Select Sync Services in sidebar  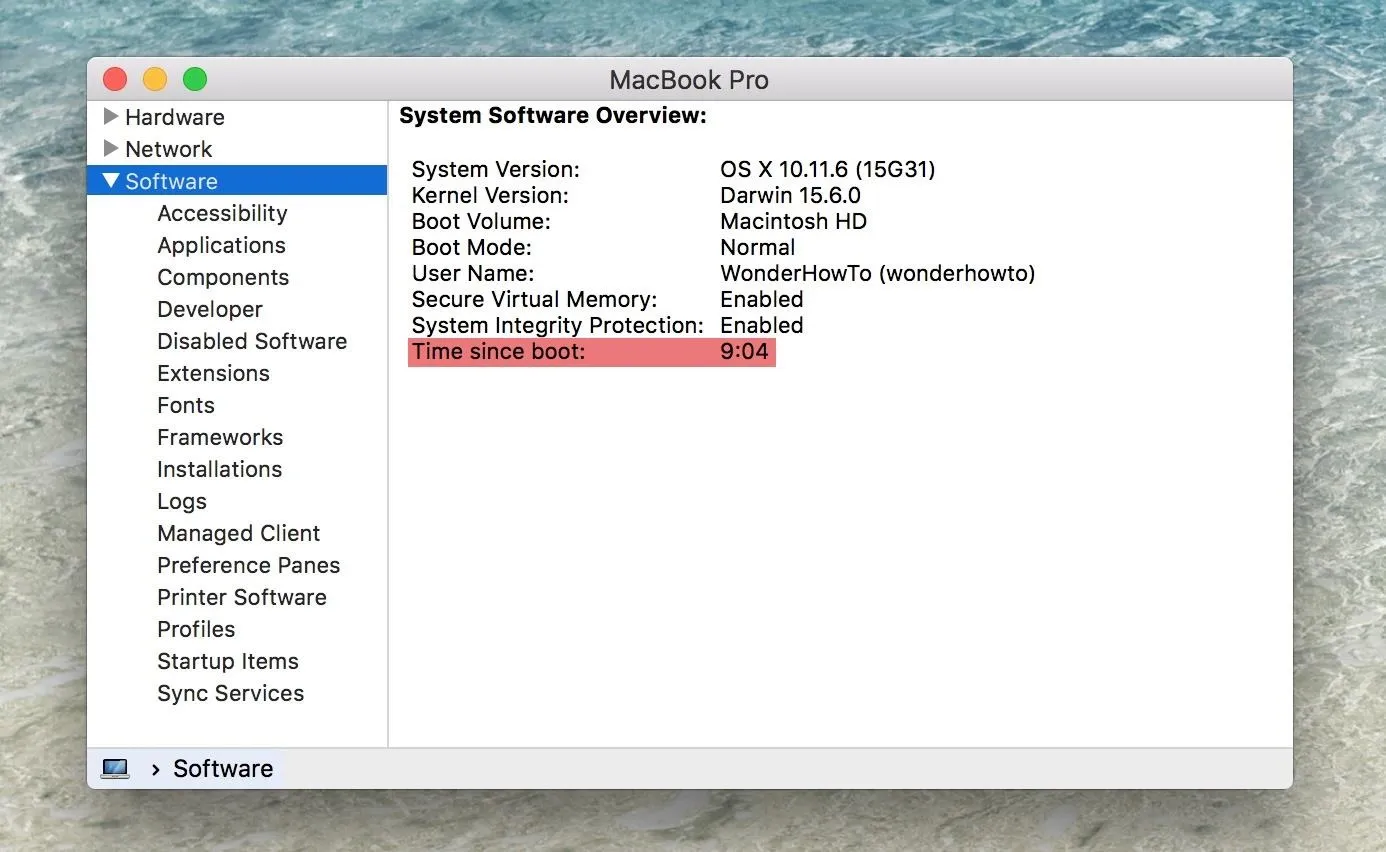point(230,693)
